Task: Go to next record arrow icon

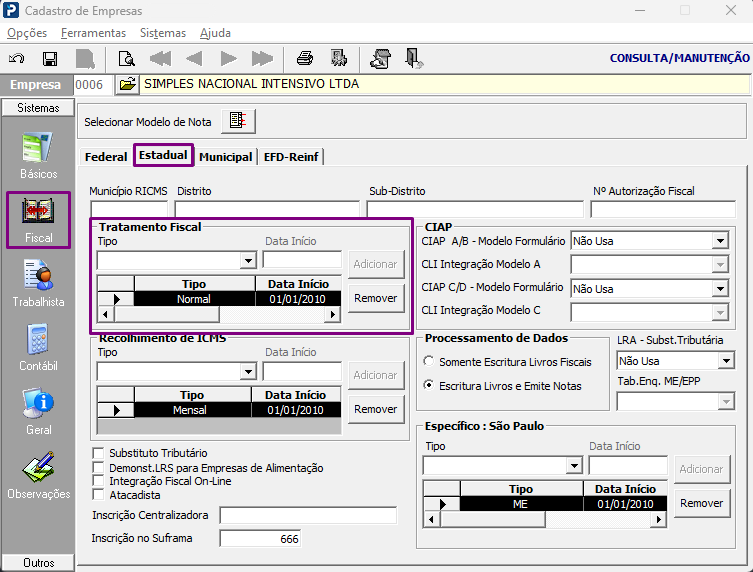Action: point(229,59)
